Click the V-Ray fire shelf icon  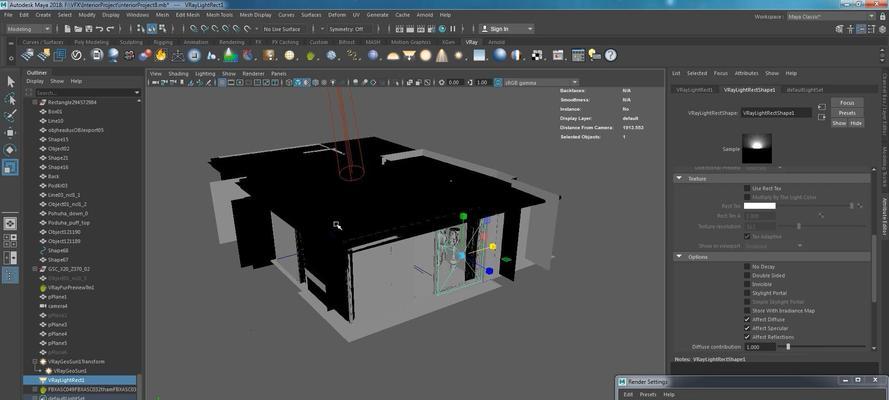pos(161,55)
